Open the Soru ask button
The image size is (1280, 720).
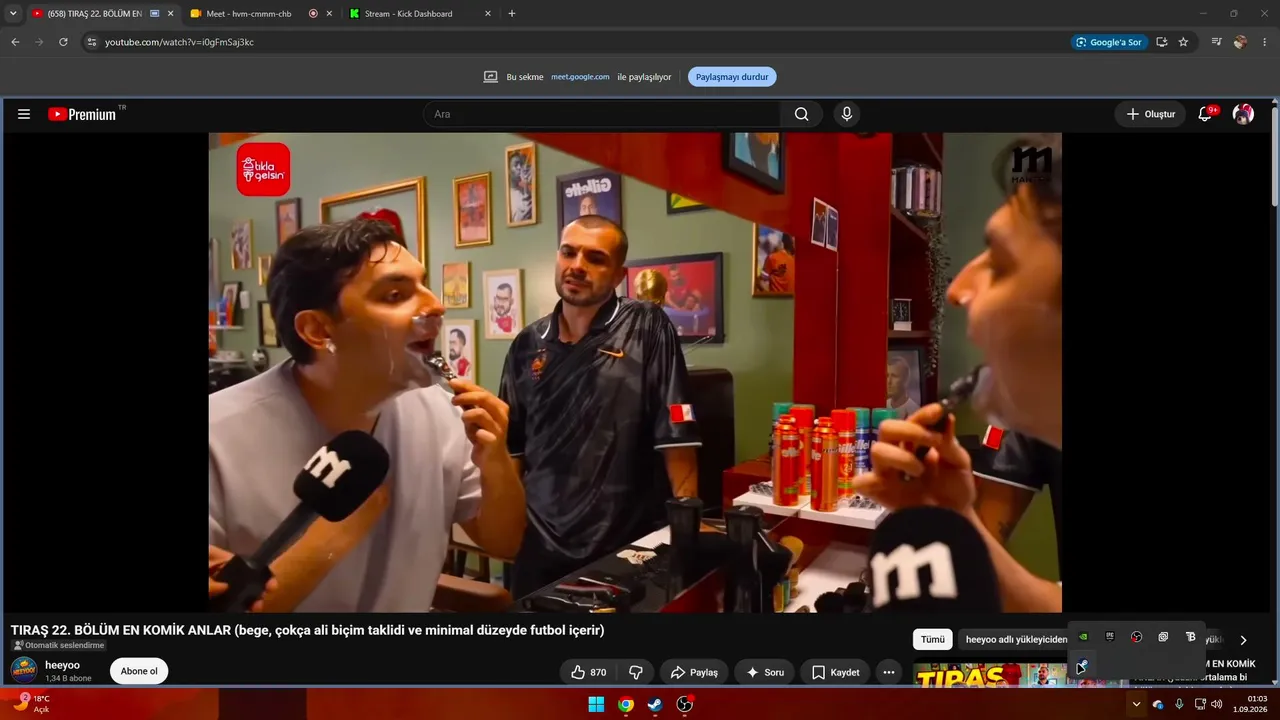765,672
